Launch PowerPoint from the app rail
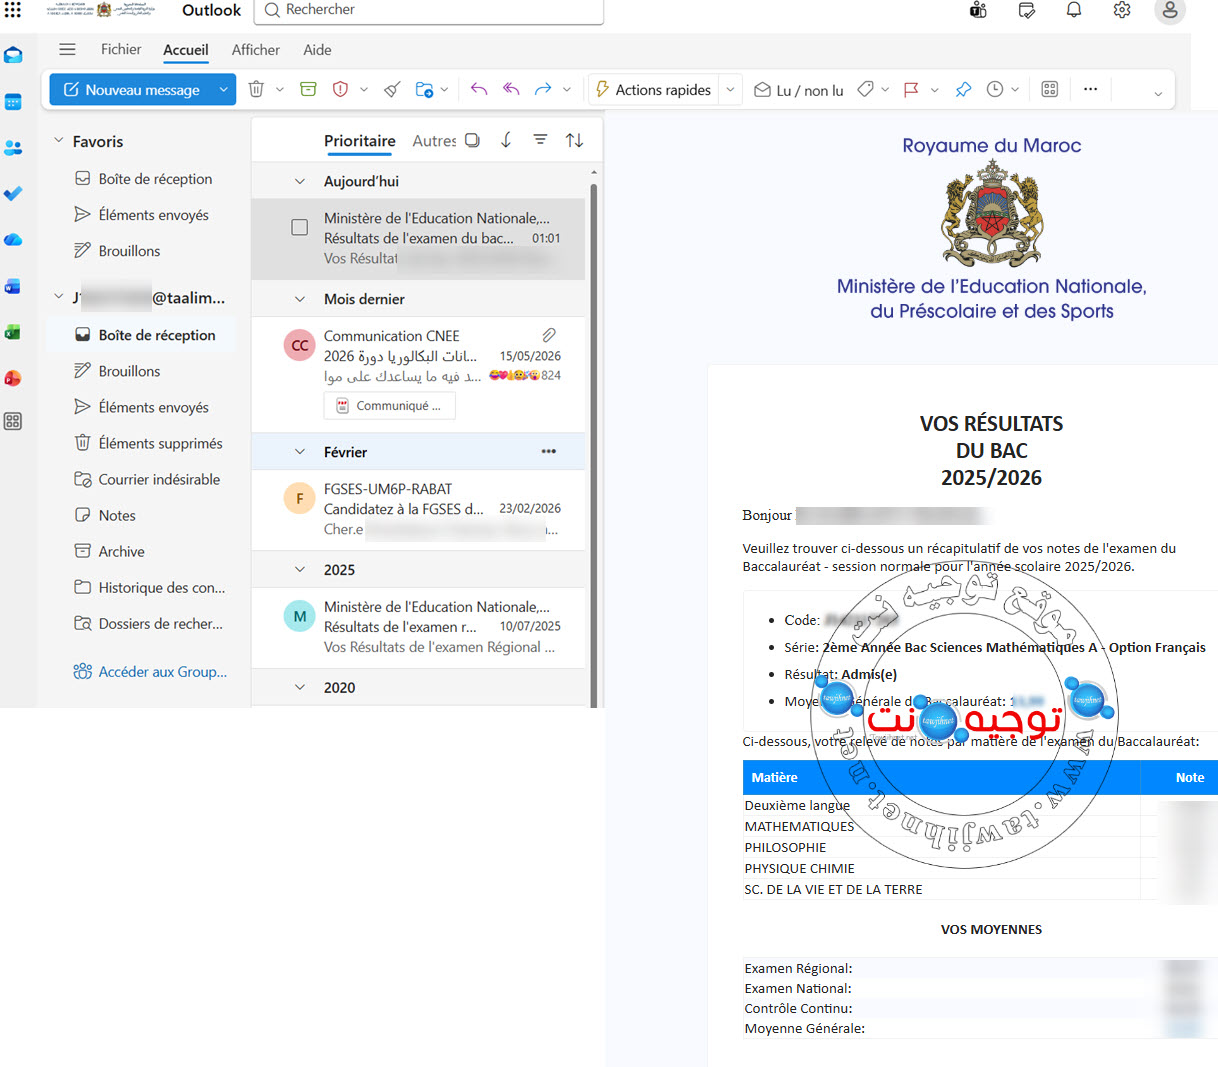The height and width of the screenshot is (1067, 1218). 13,378
